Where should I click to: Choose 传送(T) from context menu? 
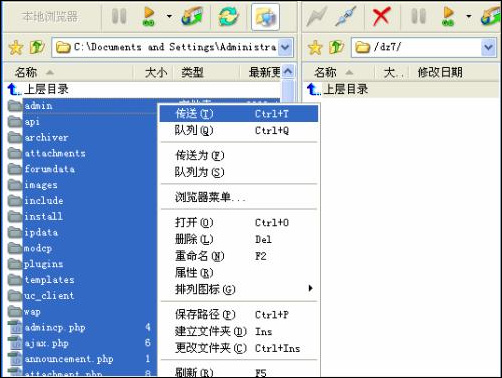click(239, 114)
